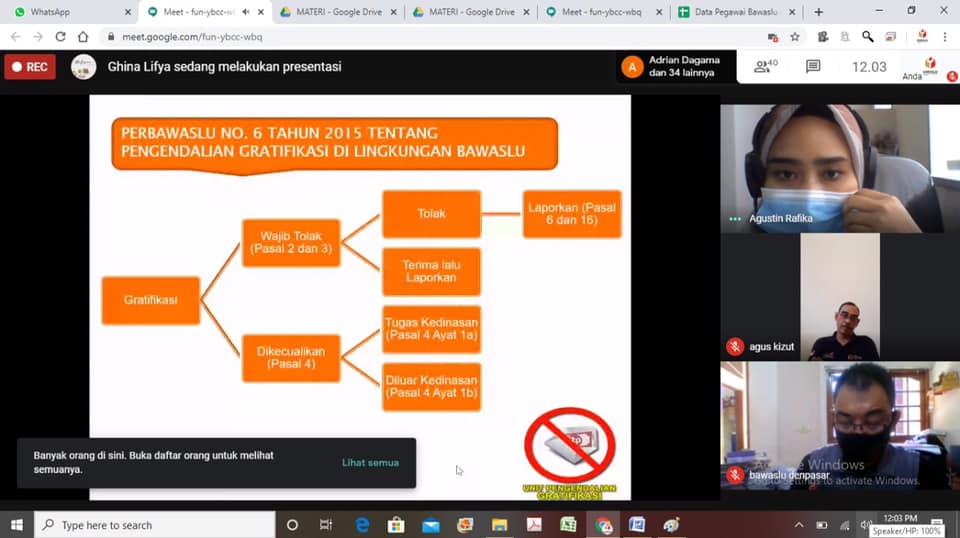Click the red REC recording indicator
960x538 pixels.
(29, 67)
